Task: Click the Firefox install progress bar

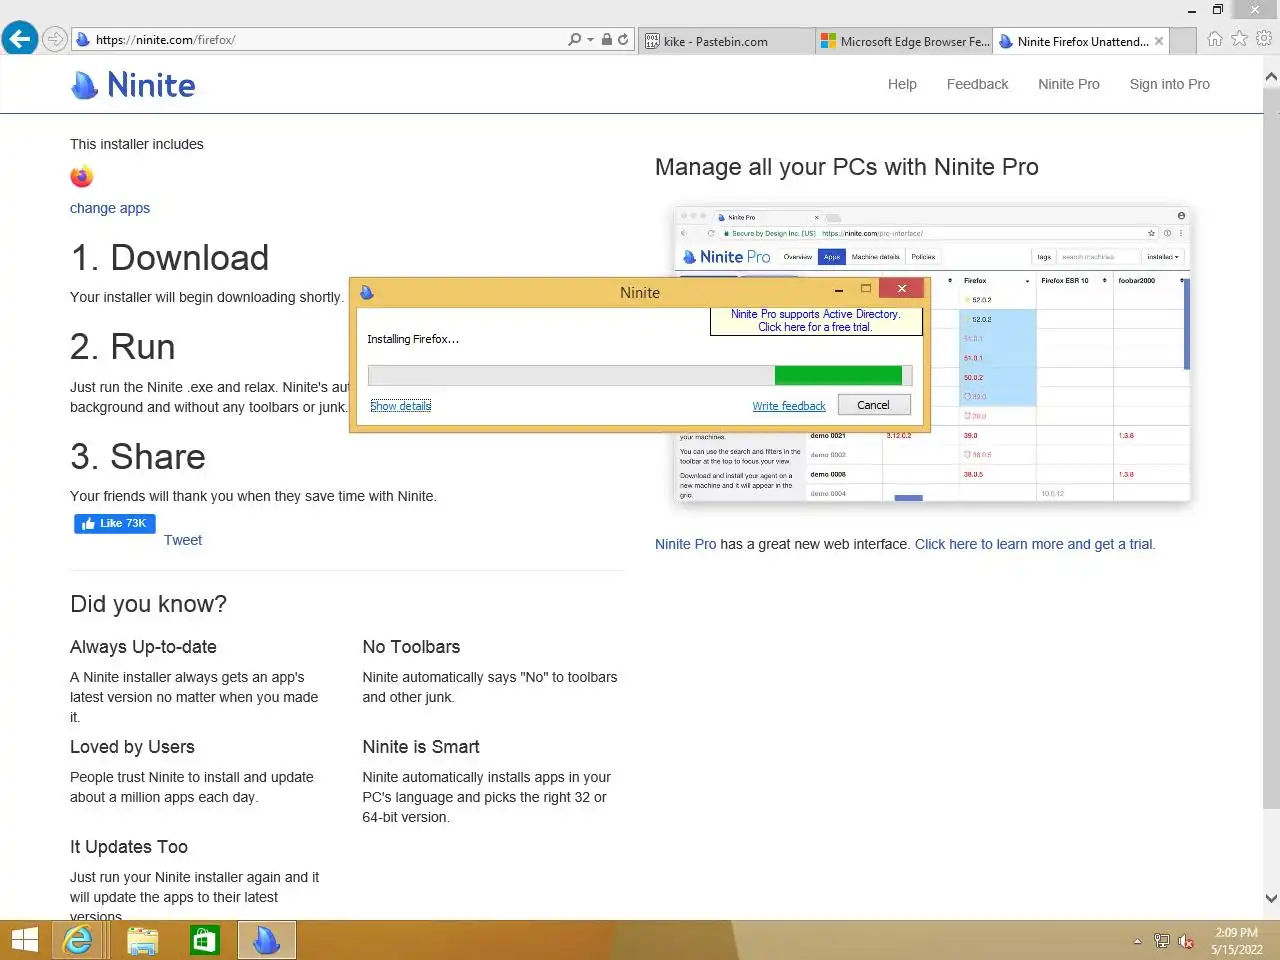Action: coord(640,375)
